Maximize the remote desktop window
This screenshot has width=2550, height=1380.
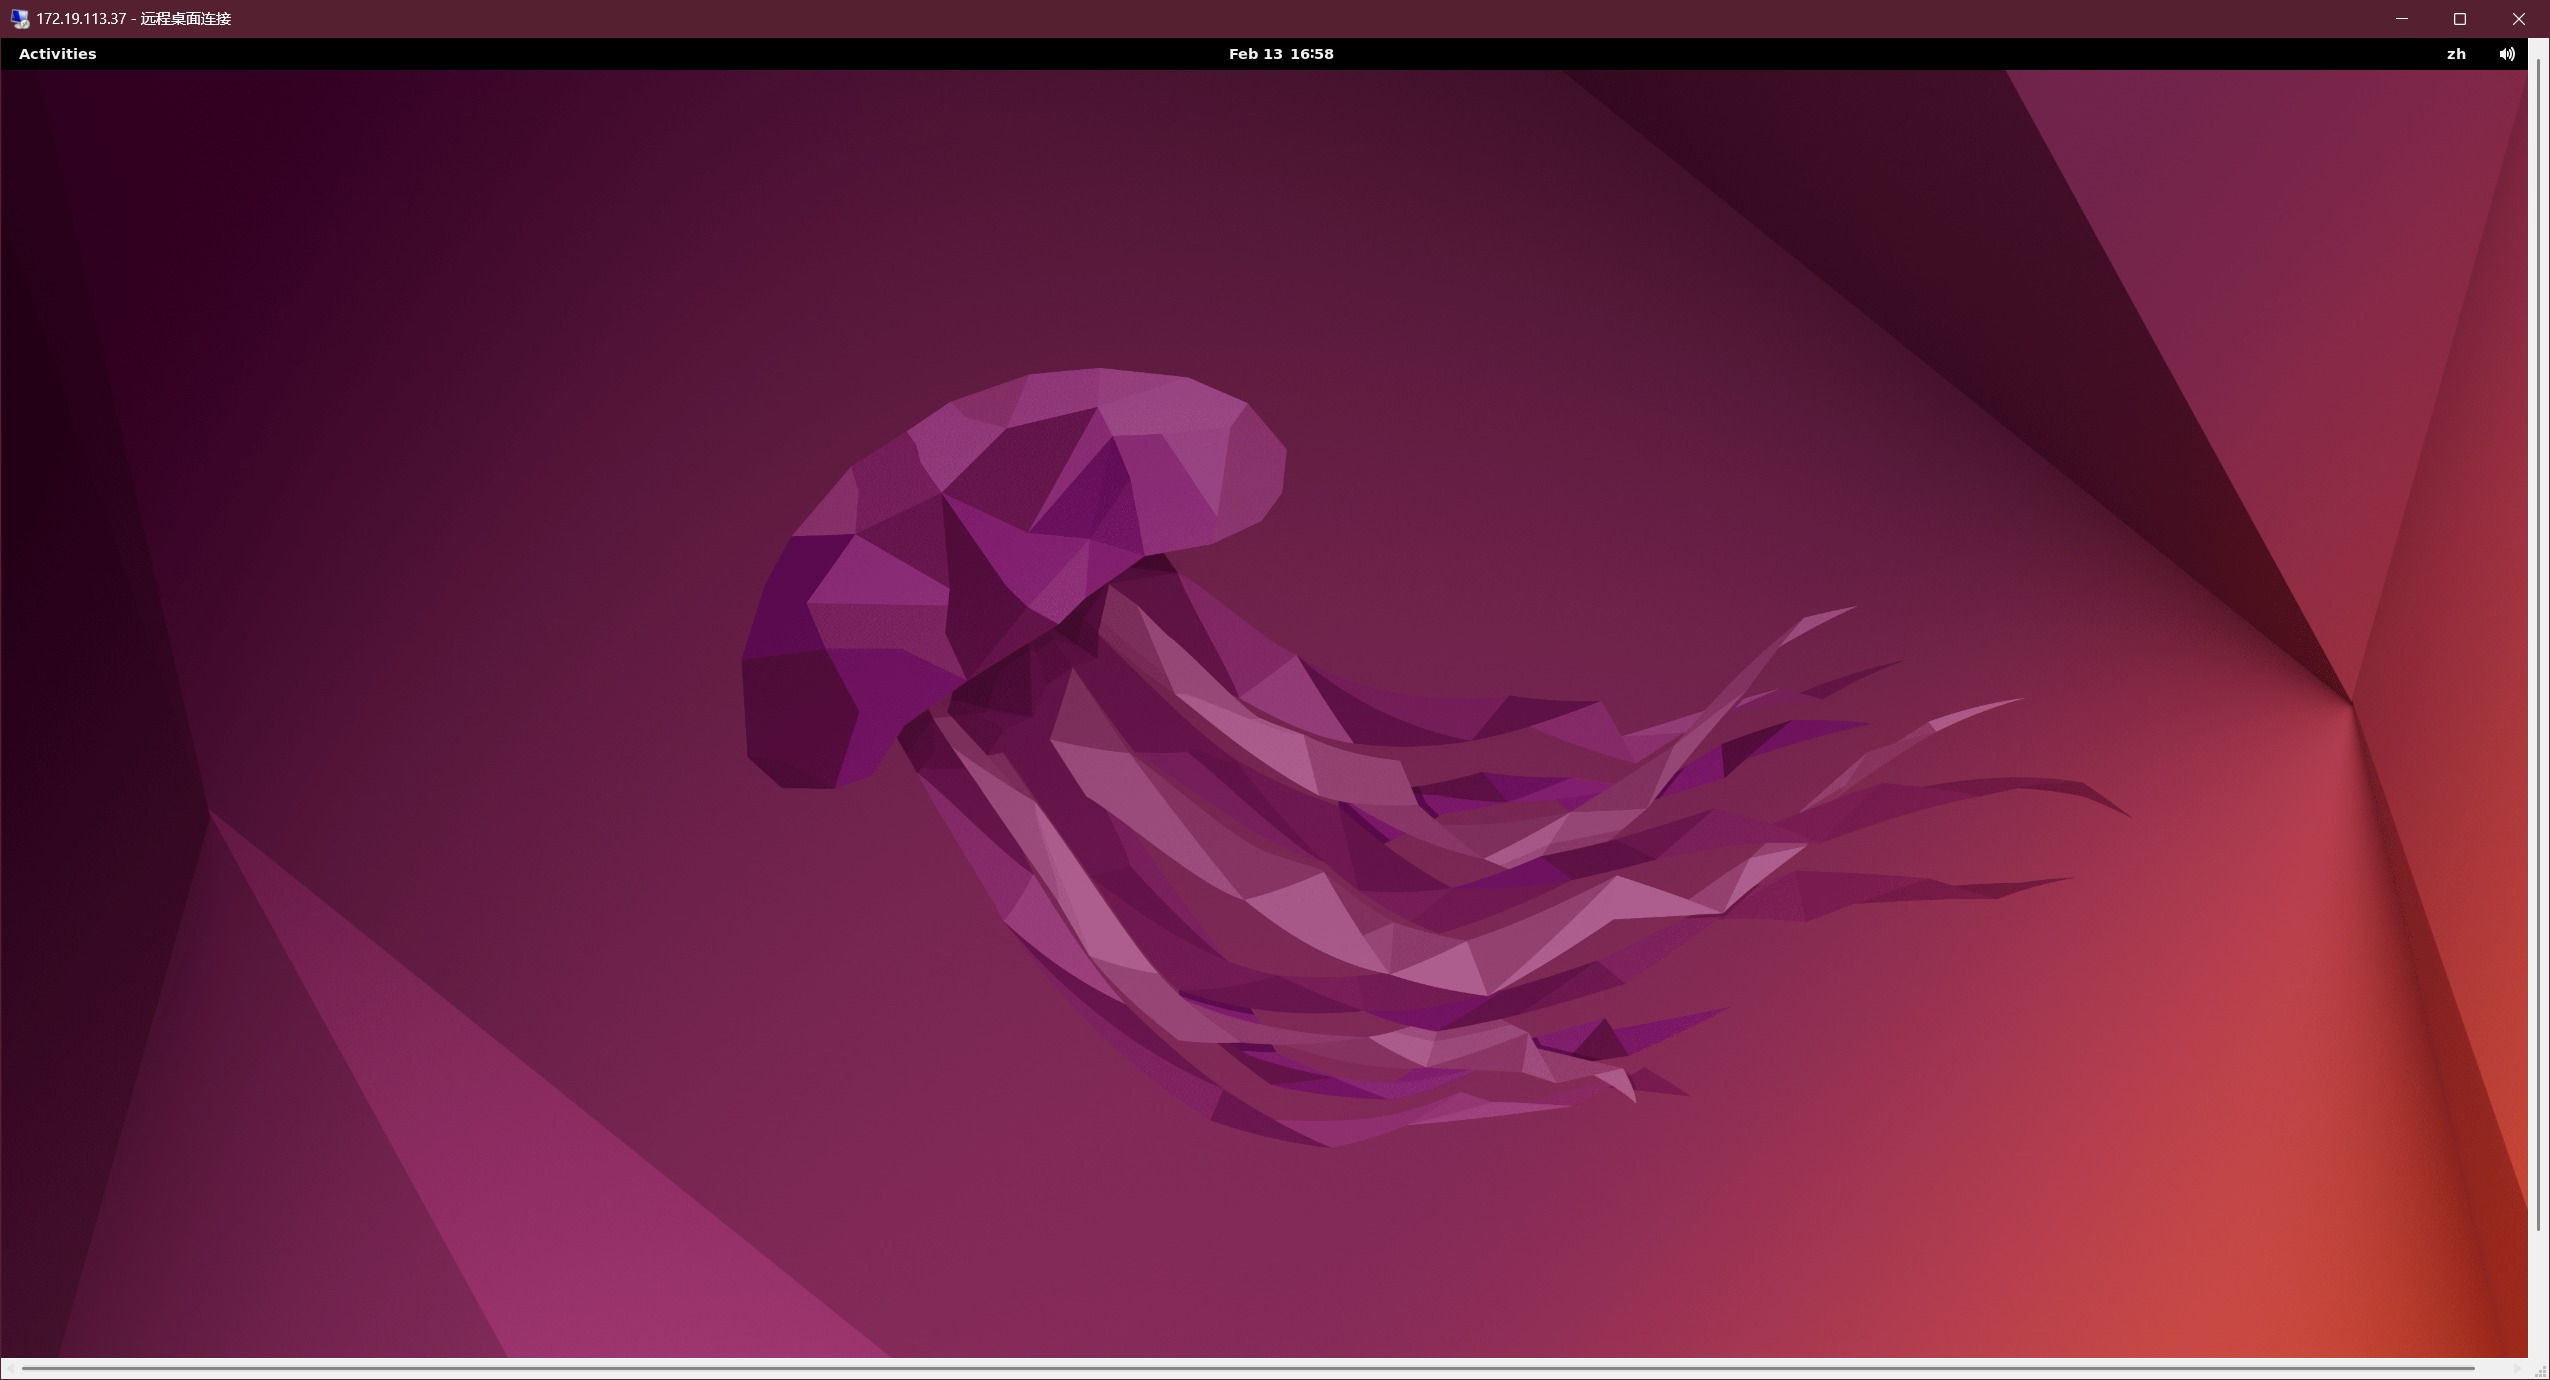pos(2460,19)
